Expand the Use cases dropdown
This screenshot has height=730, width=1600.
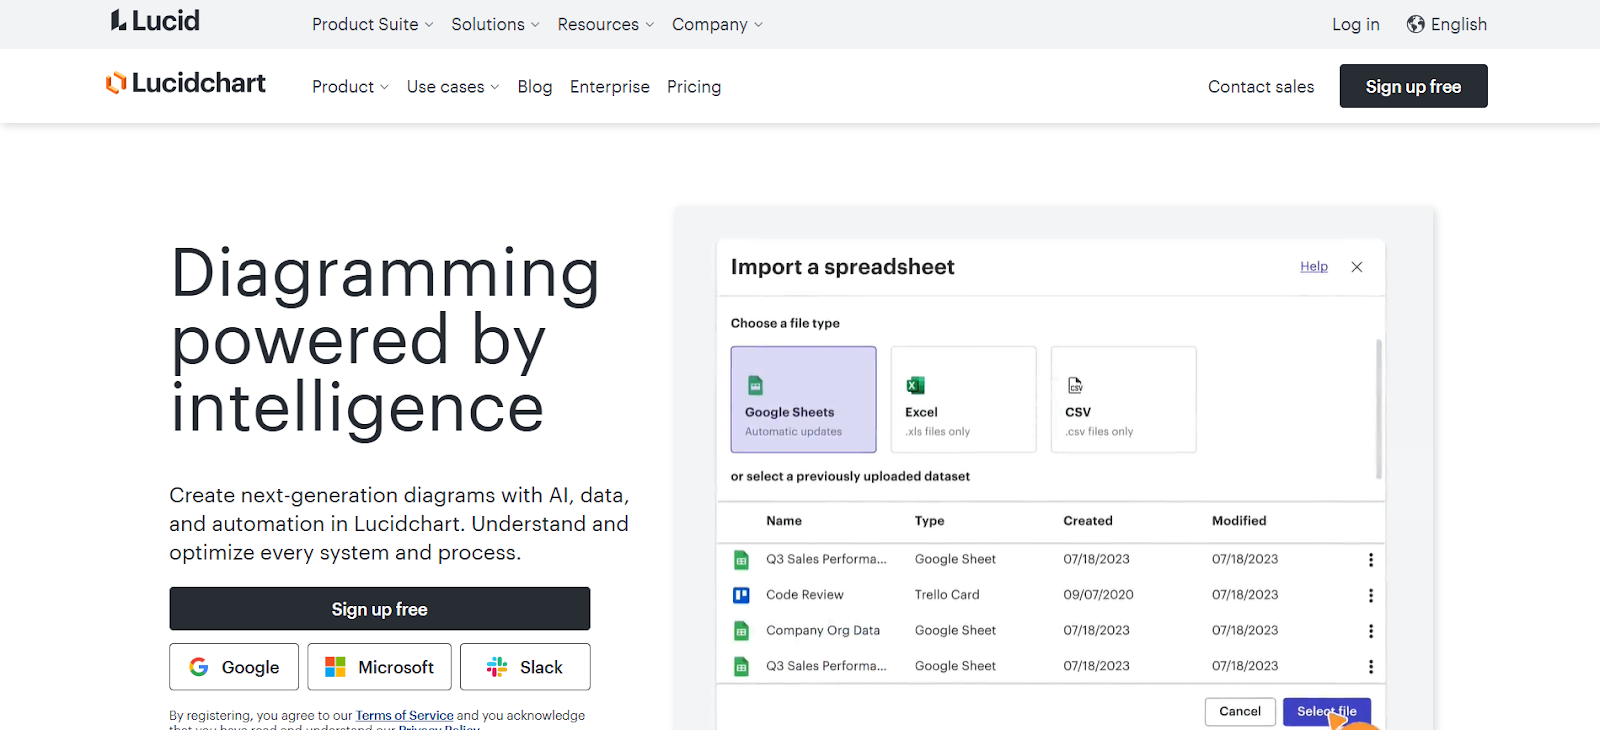click(453, 87)
